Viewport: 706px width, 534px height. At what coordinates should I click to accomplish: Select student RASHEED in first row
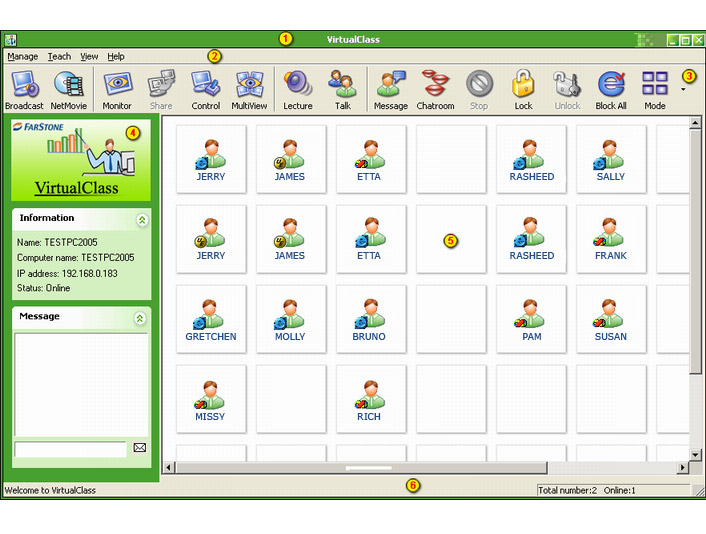531,159
